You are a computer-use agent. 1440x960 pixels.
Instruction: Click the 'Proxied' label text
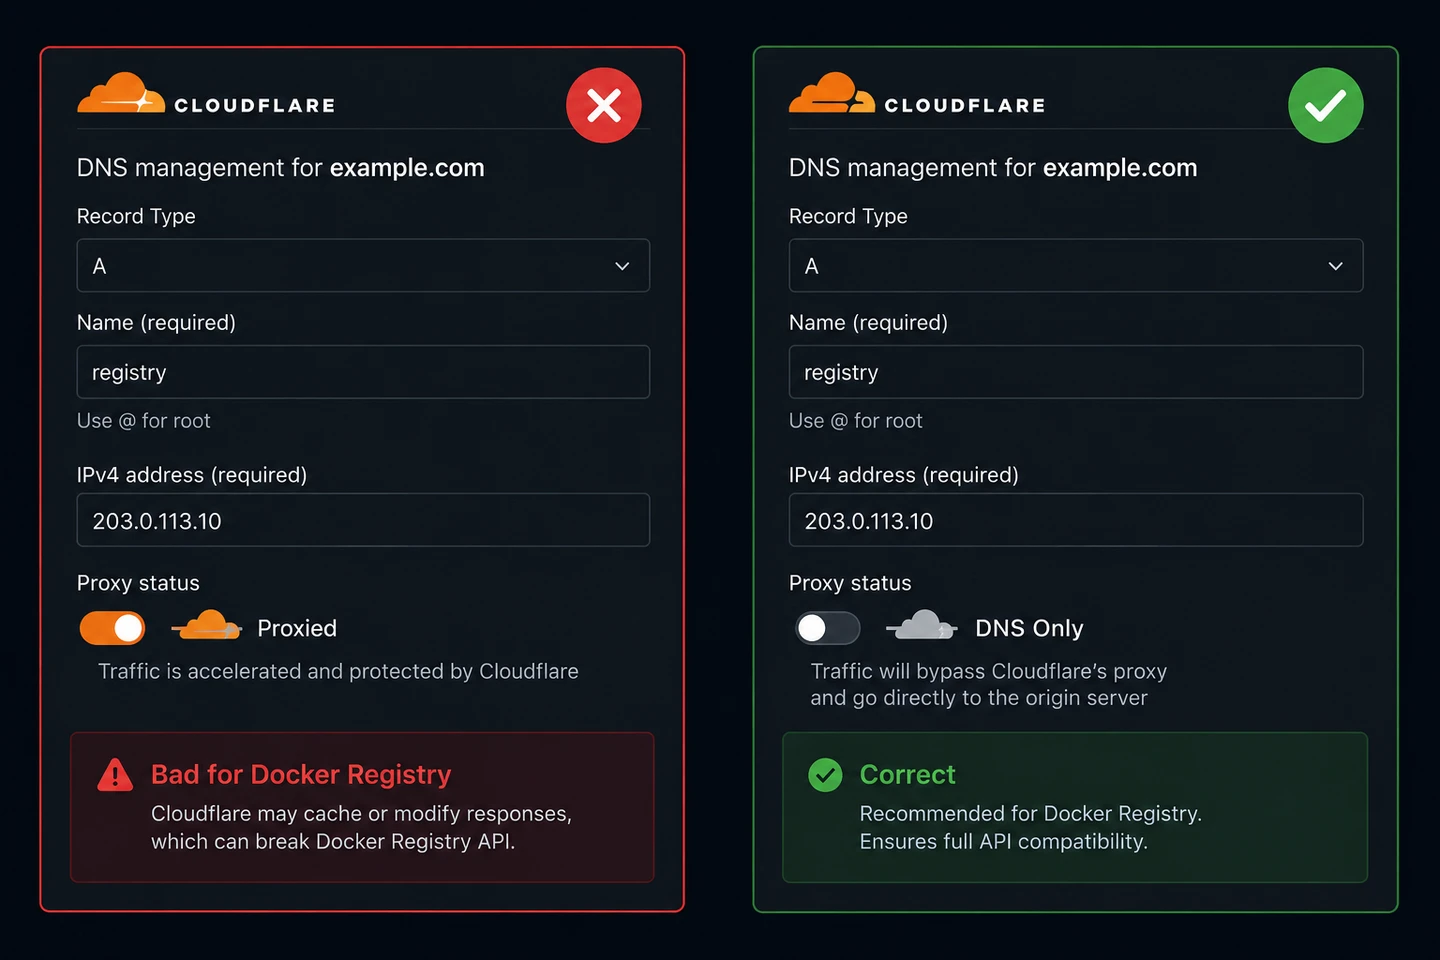(x=297, y=628)
